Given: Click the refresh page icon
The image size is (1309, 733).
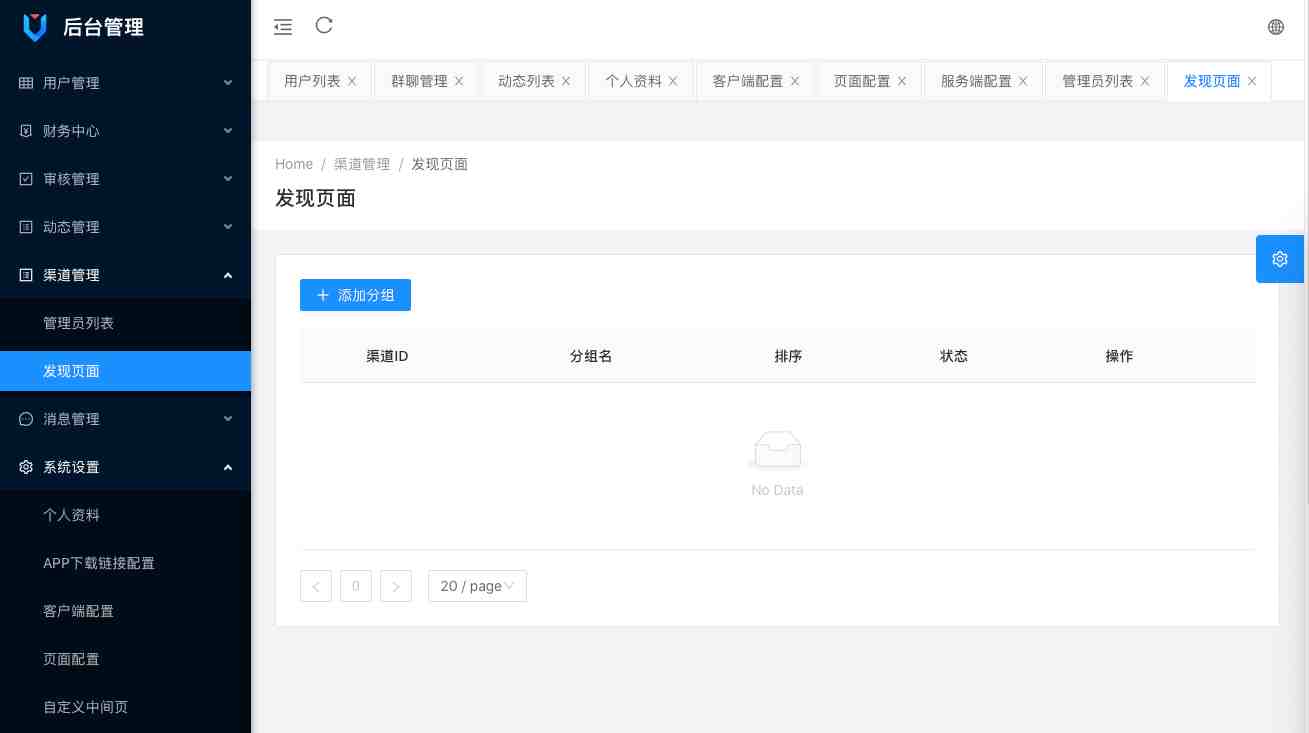Looking at the screenshot, I should [x=324, y=26].
